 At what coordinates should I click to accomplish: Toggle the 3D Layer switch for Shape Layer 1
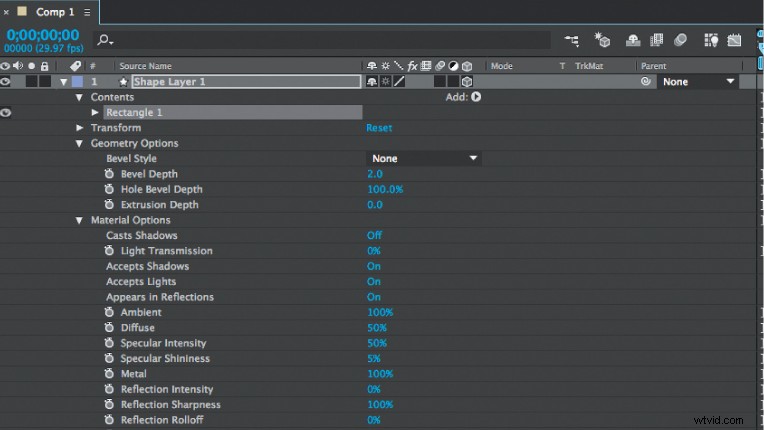(x=467, y=82)
